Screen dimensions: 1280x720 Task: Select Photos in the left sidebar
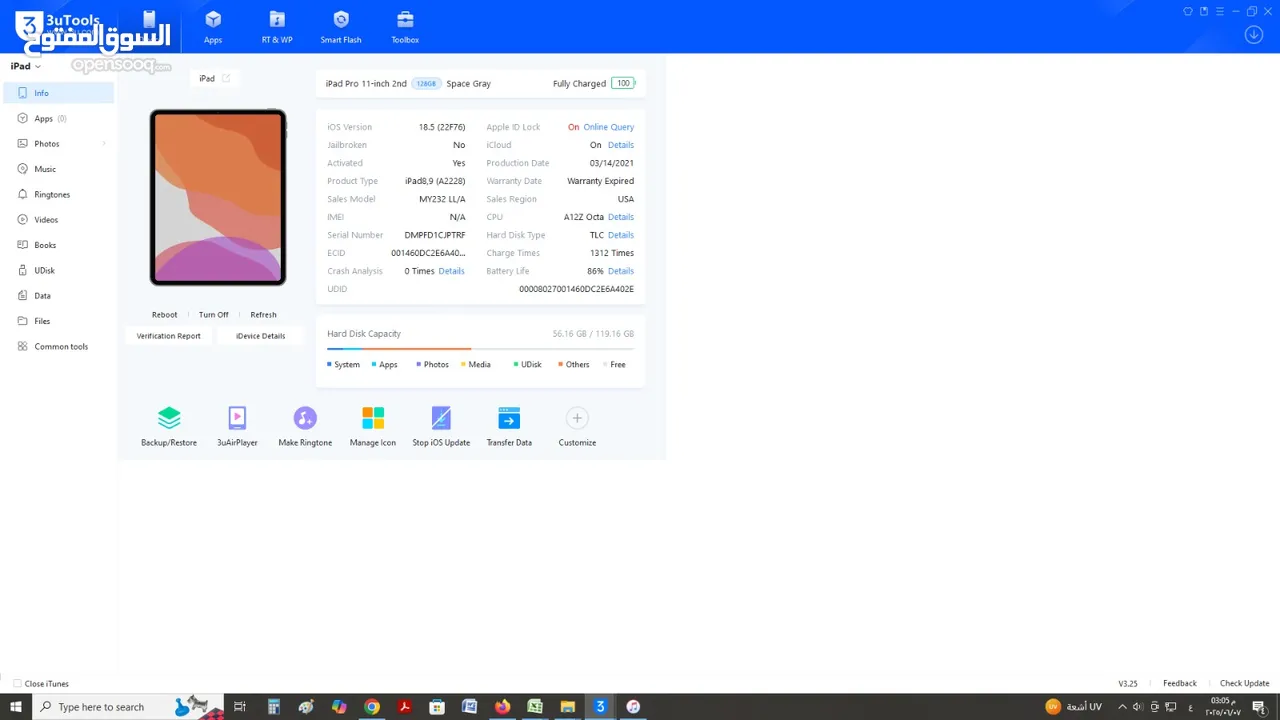[58, 144]
